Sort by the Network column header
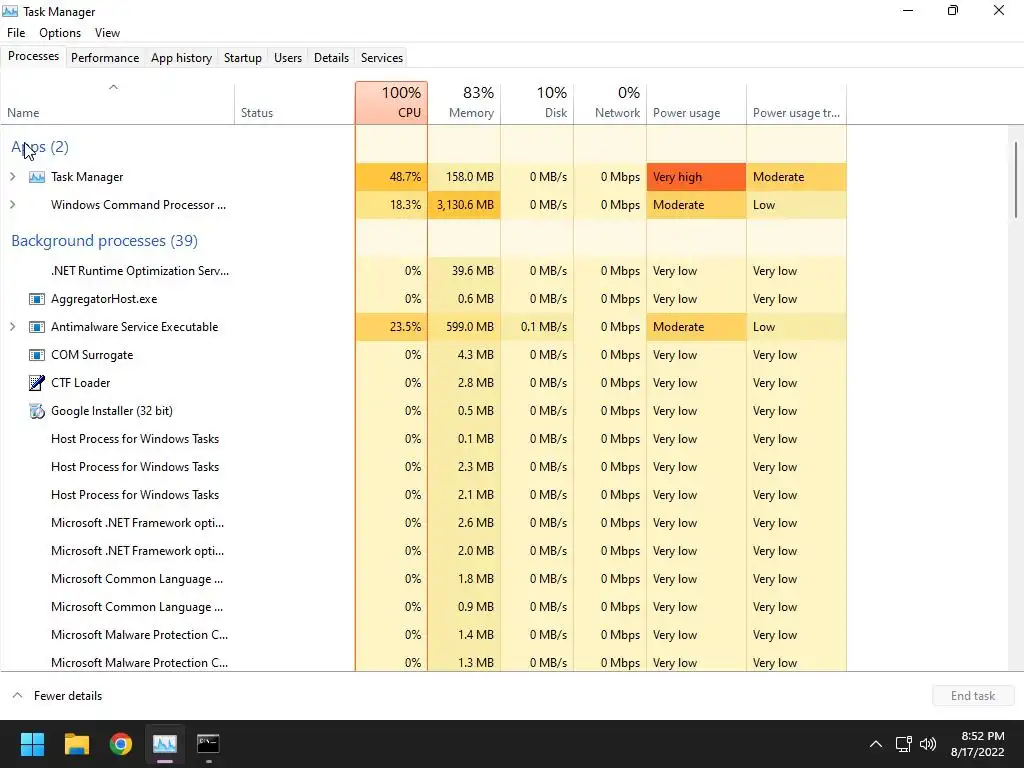Image resolution: width=1024 pixels, height=768 pixels. pyautogui.click(x=610, y=103)
